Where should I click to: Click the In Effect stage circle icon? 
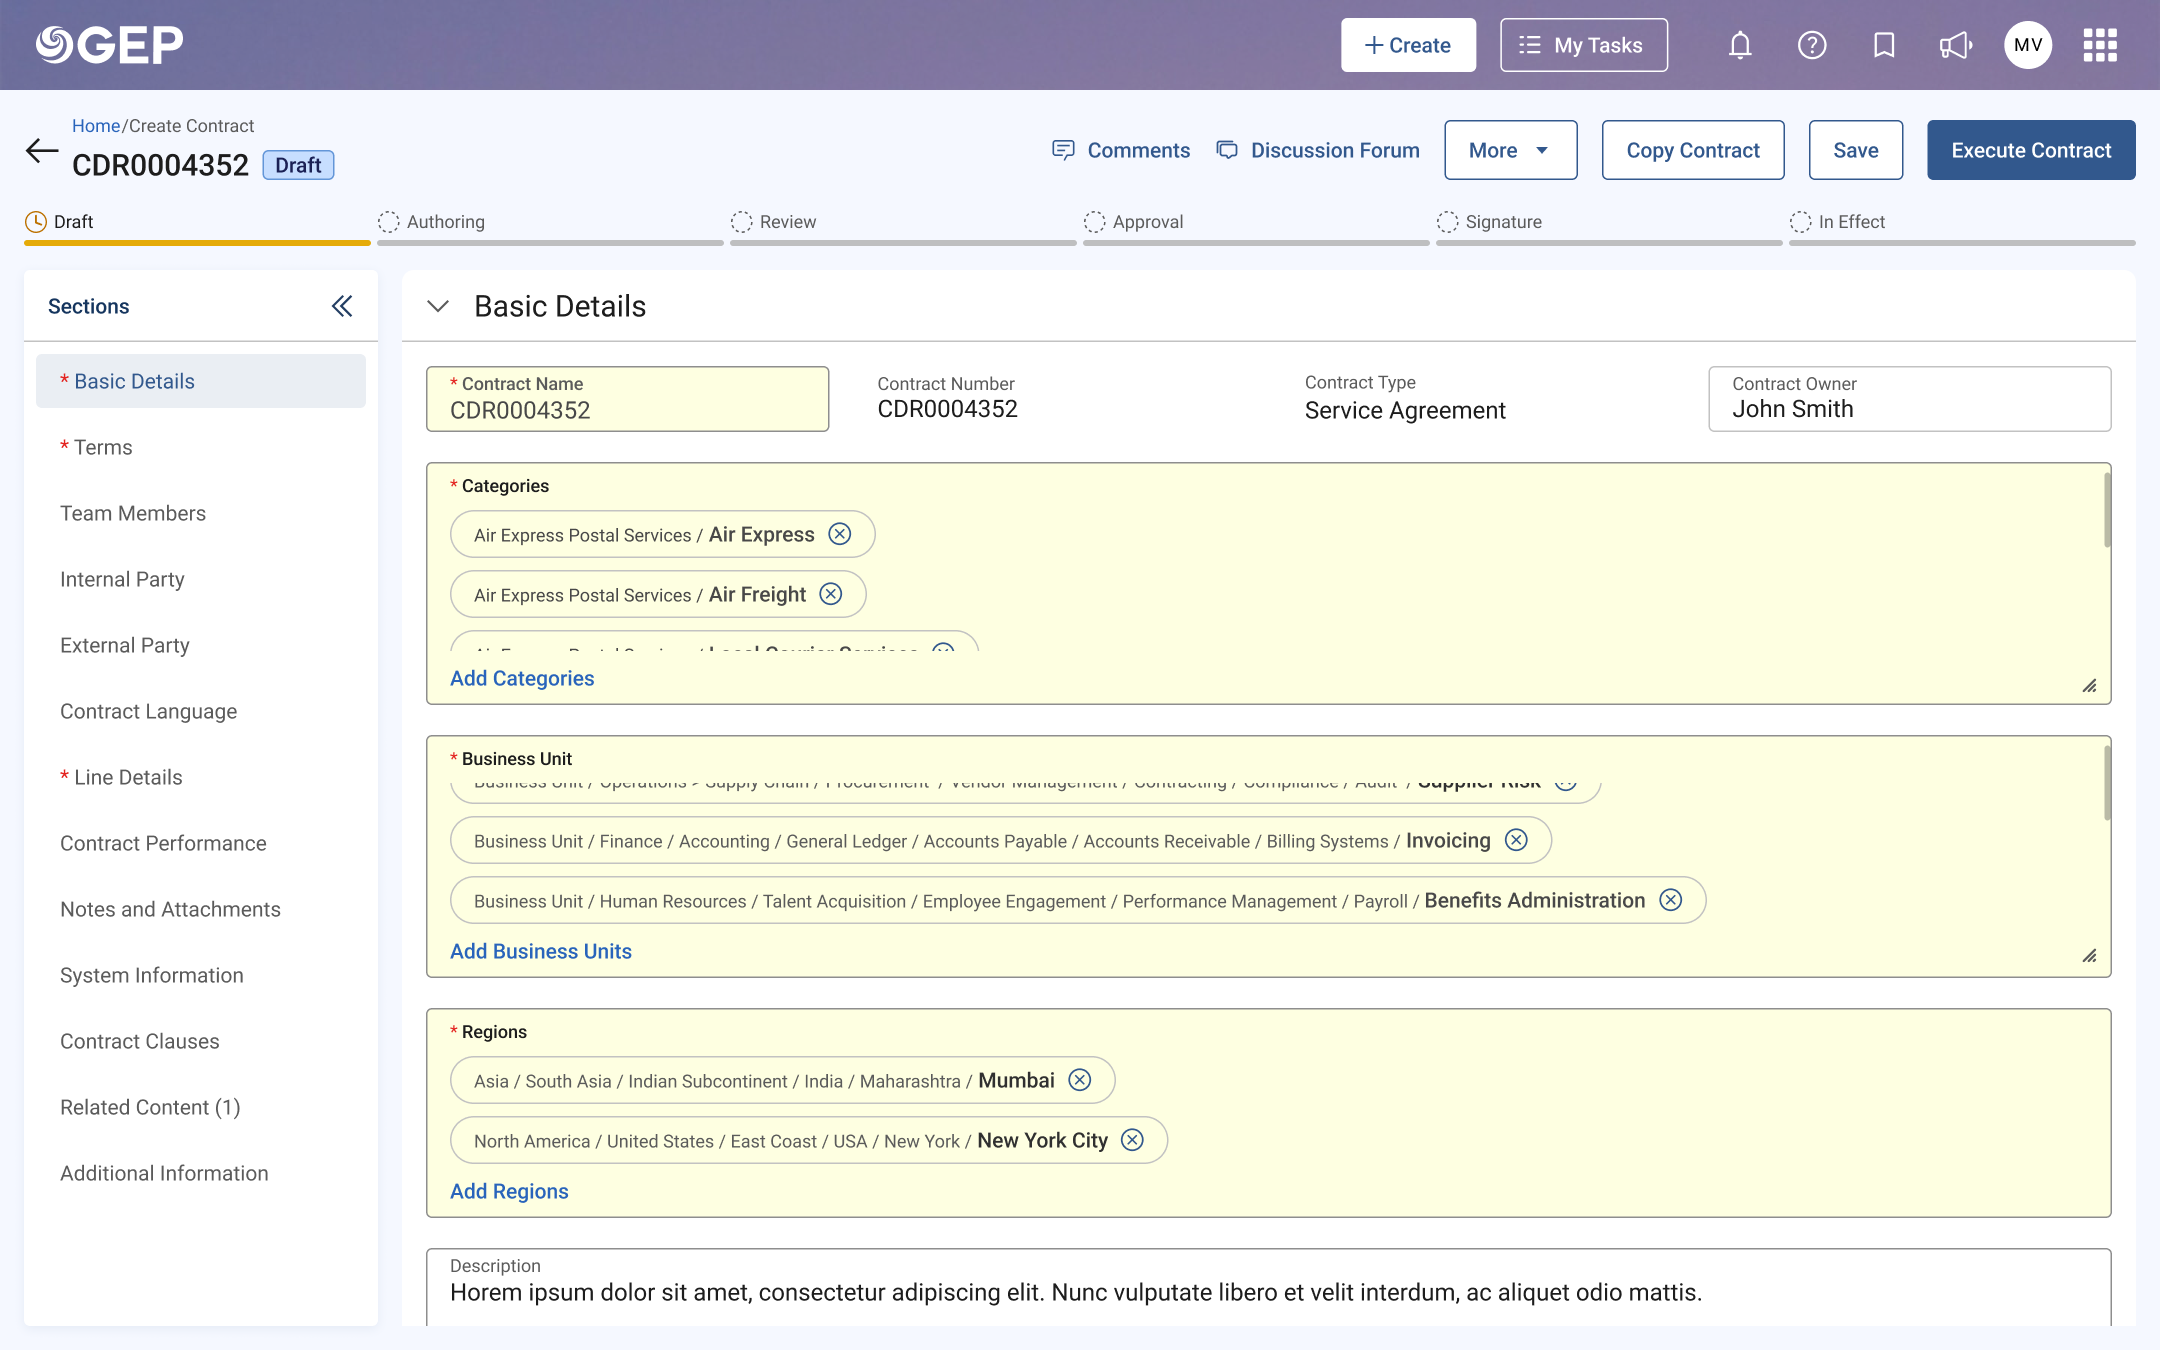(1801, 222)
